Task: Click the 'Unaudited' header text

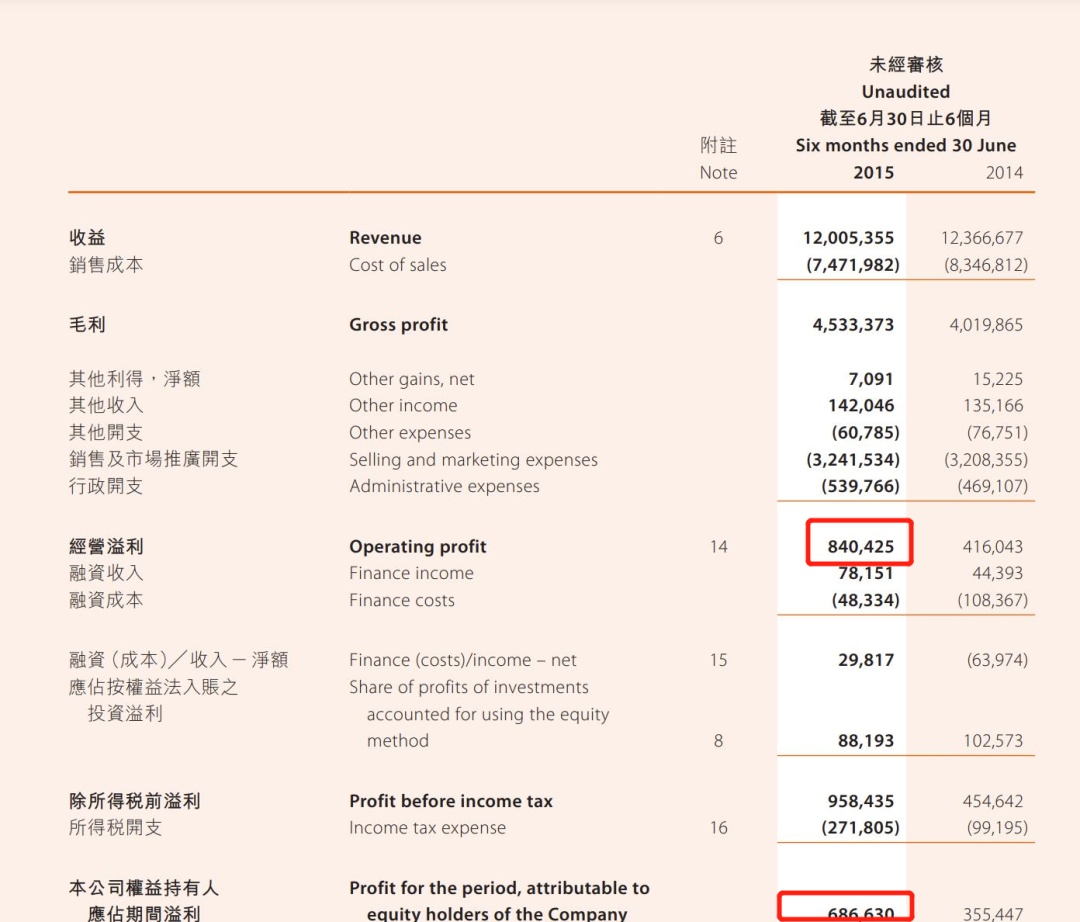Action: 905,92
